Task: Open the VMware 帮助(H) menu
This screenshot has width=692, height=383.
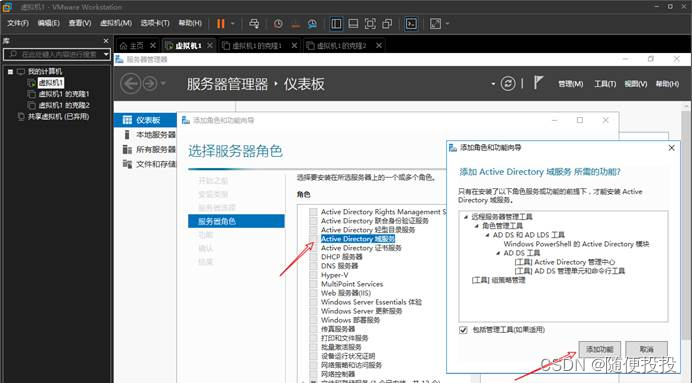Action: point(190,23)
